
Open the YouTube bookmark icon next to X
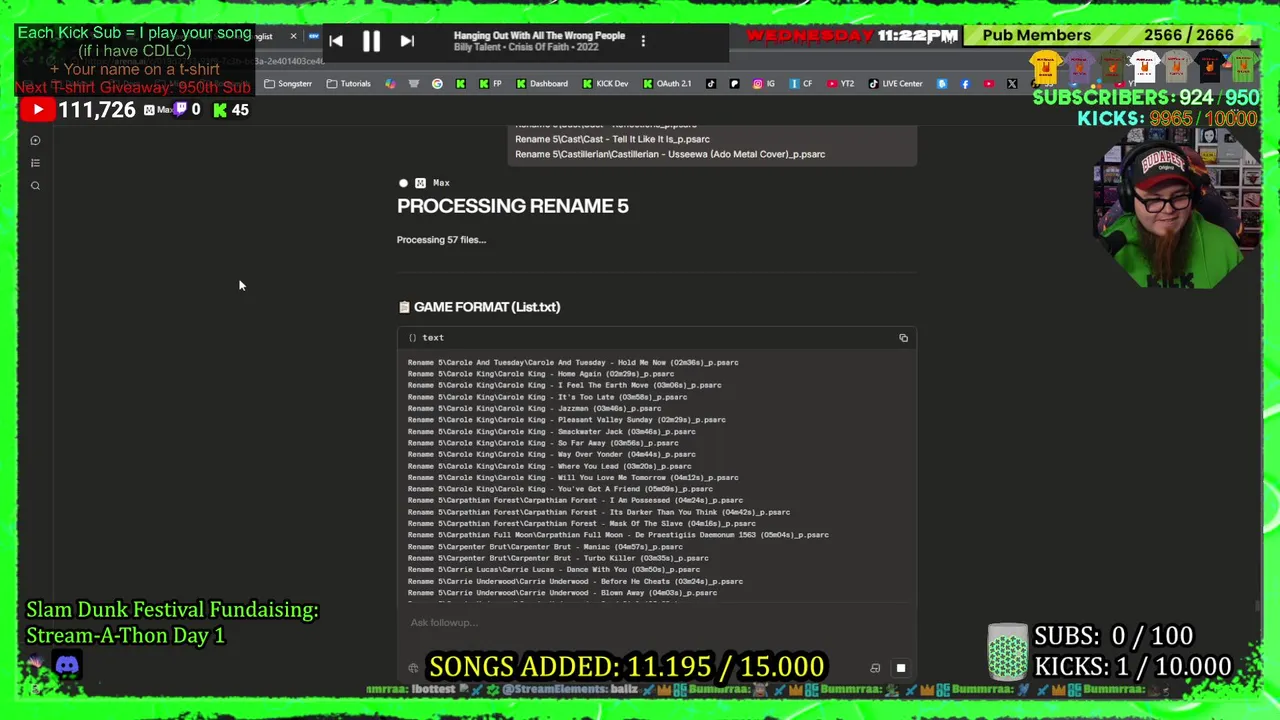pos(989,84)
